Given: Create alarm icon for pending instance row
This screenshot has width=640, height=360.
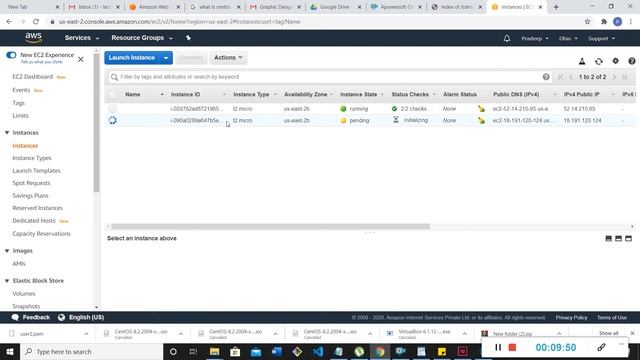Looking at the screenshot, I should (482, 120).
